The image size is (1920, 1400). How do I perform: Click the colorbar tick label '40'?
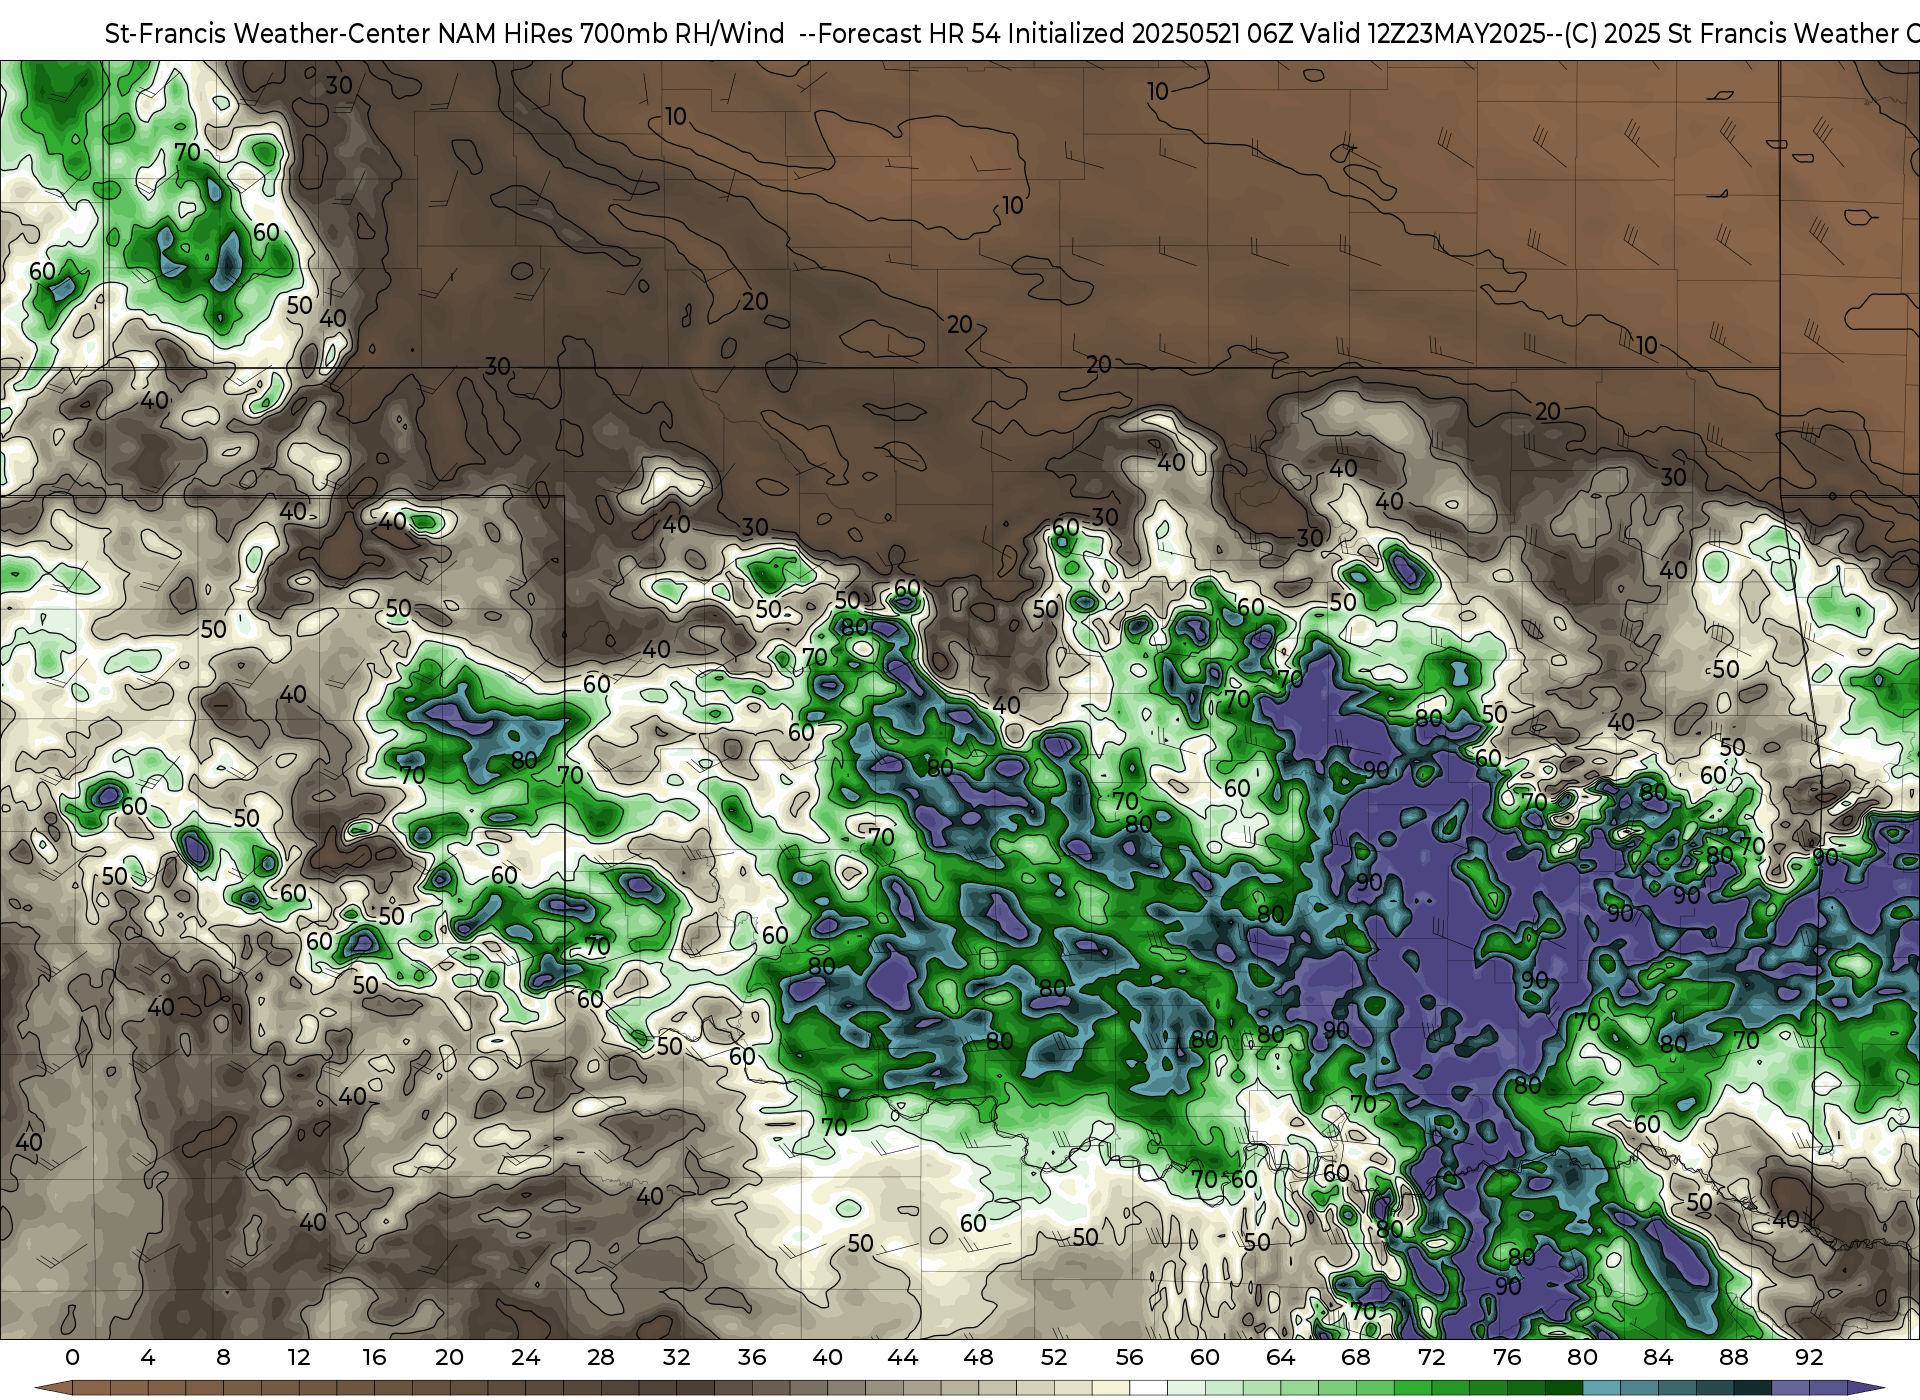click(x=827, y=1357)
